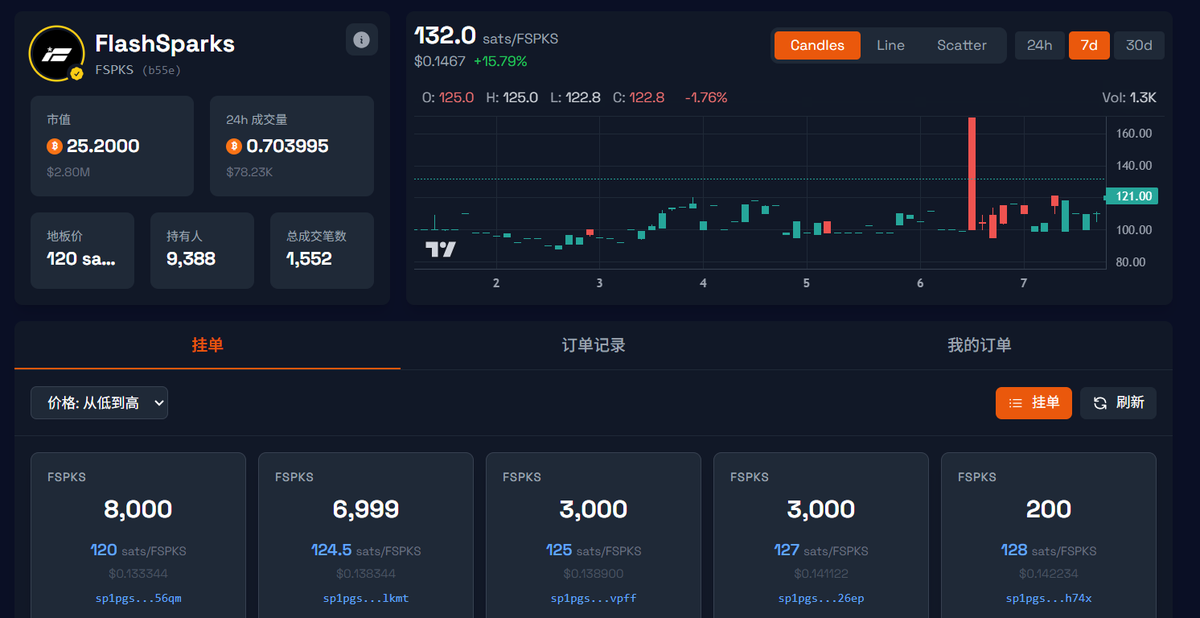Select the 24h timeframe
This screenshot has width=1200, height=618.
pyautogui.click(x=1039, y=45)
